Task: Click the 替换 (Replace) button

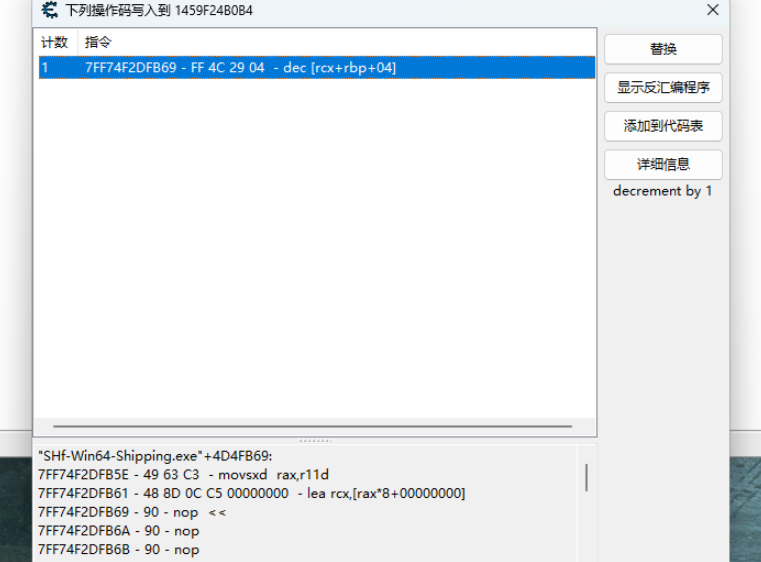Action: 663,49
